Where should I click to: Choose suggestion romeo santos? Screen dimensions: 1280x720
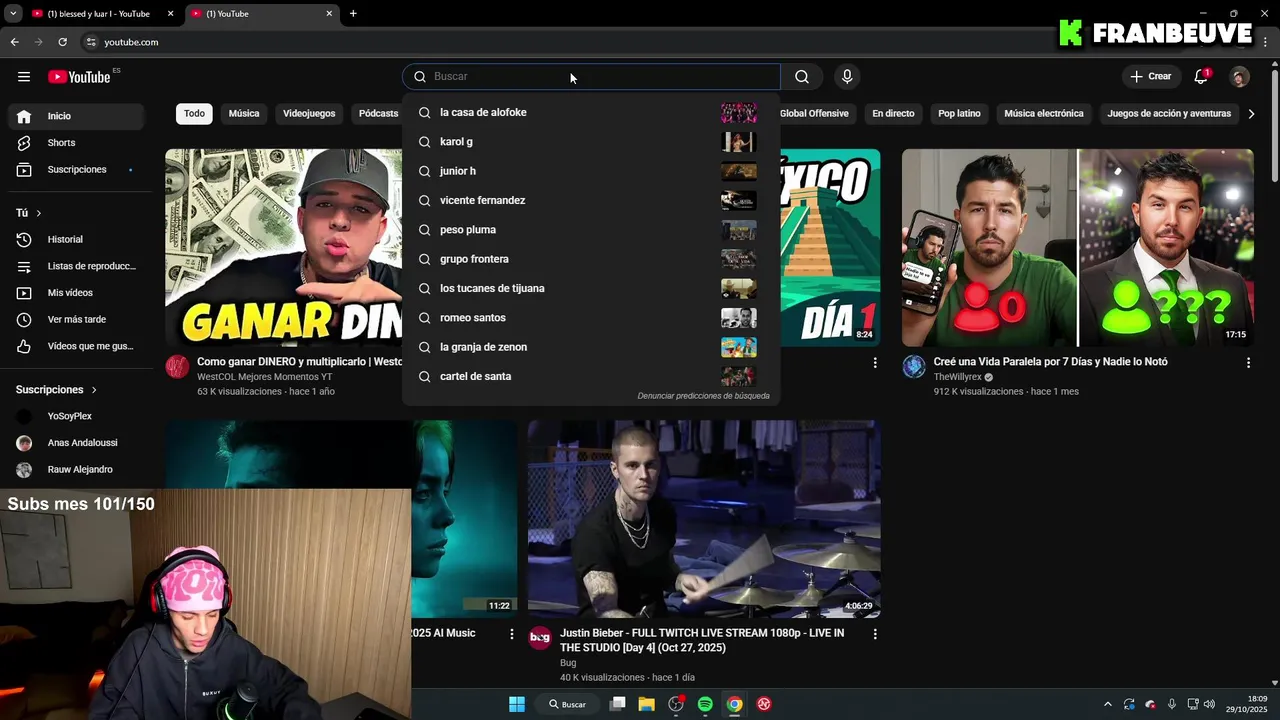[x=591, y=318]
